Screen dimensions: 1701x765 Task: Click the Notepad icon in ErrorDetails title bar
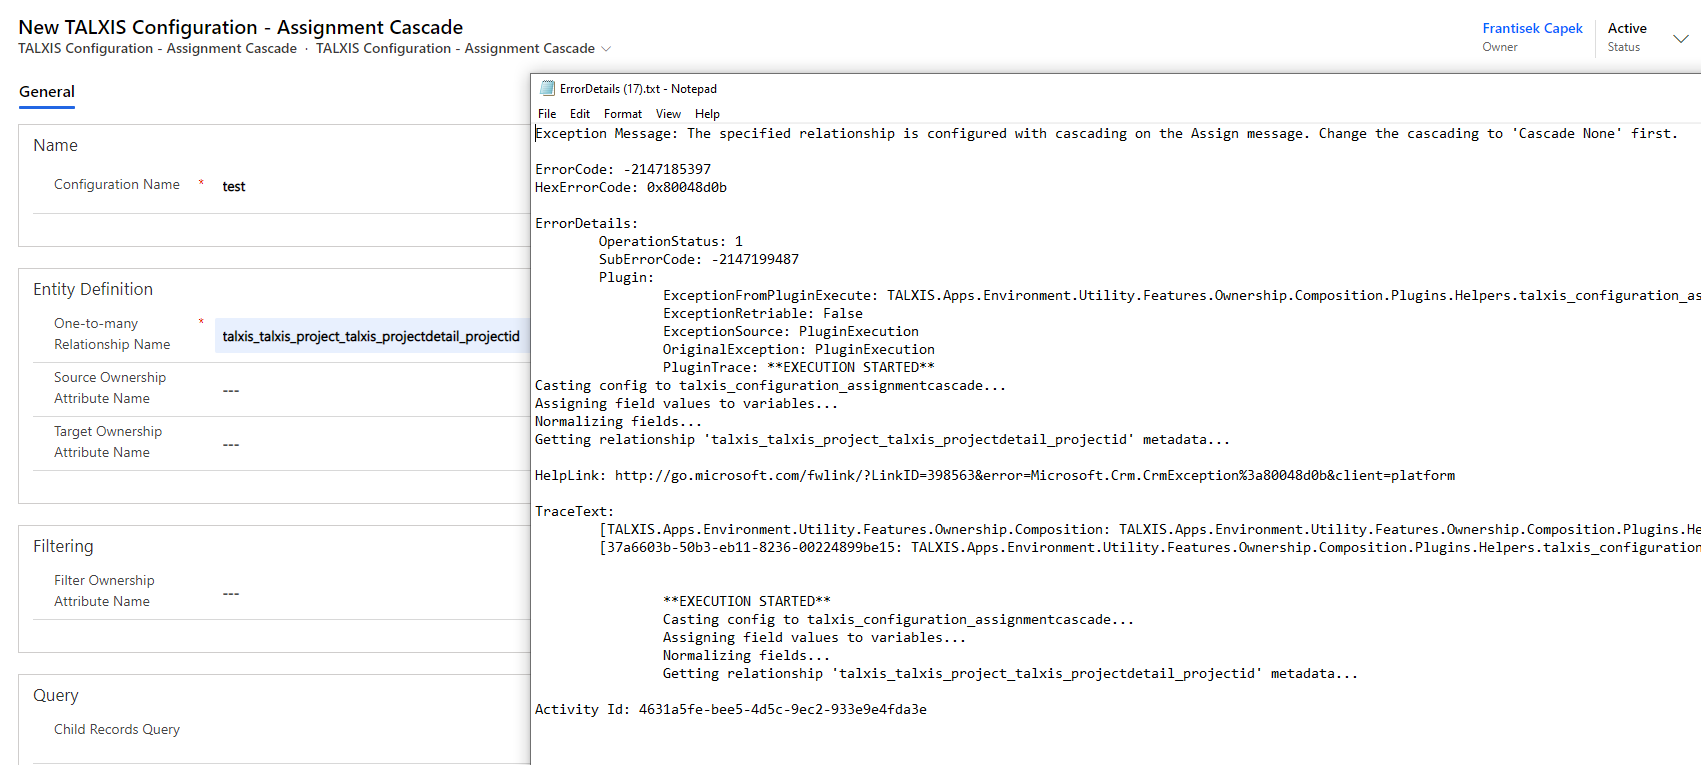(547, 88)
